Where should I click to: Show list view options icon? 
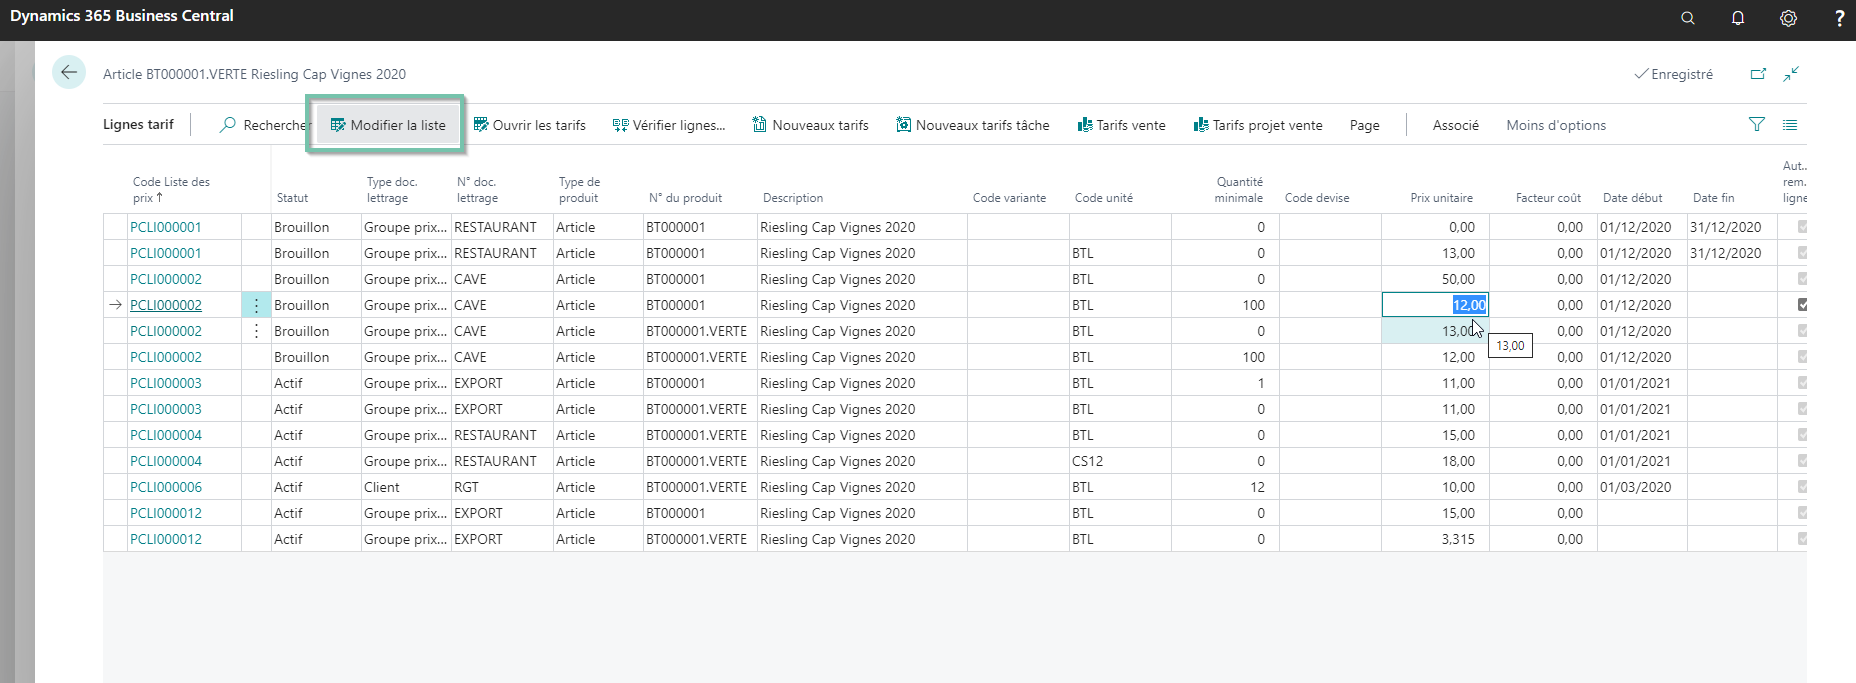tap(1790, 125)
